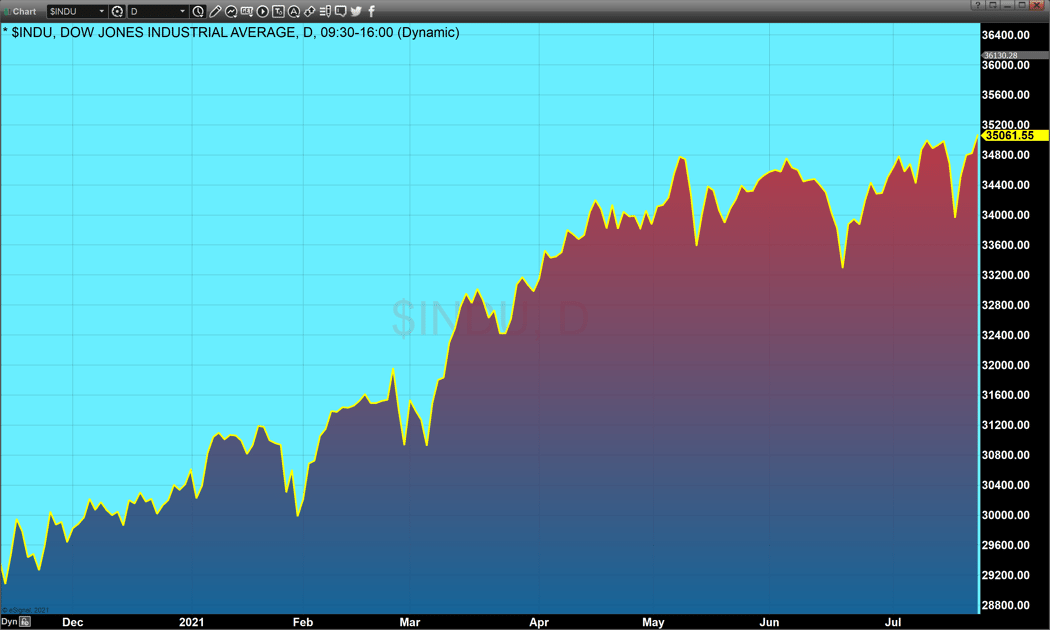Minimize the chart window

point(1007,5)
